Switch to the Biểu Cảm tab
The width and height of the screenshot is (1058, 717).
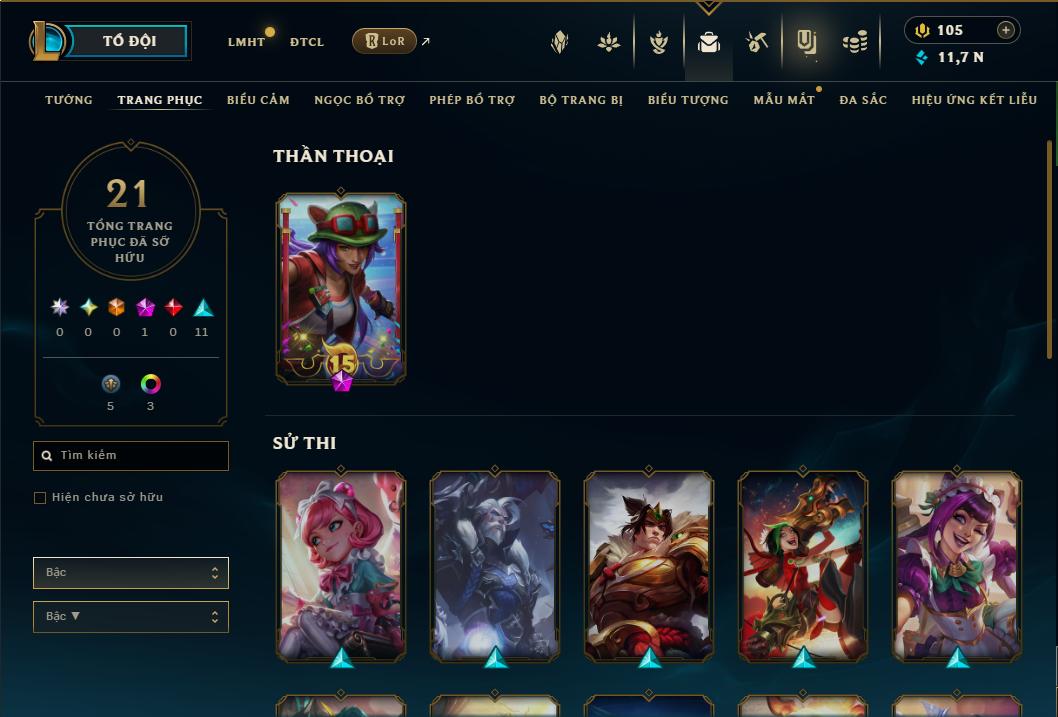point(258,100)
